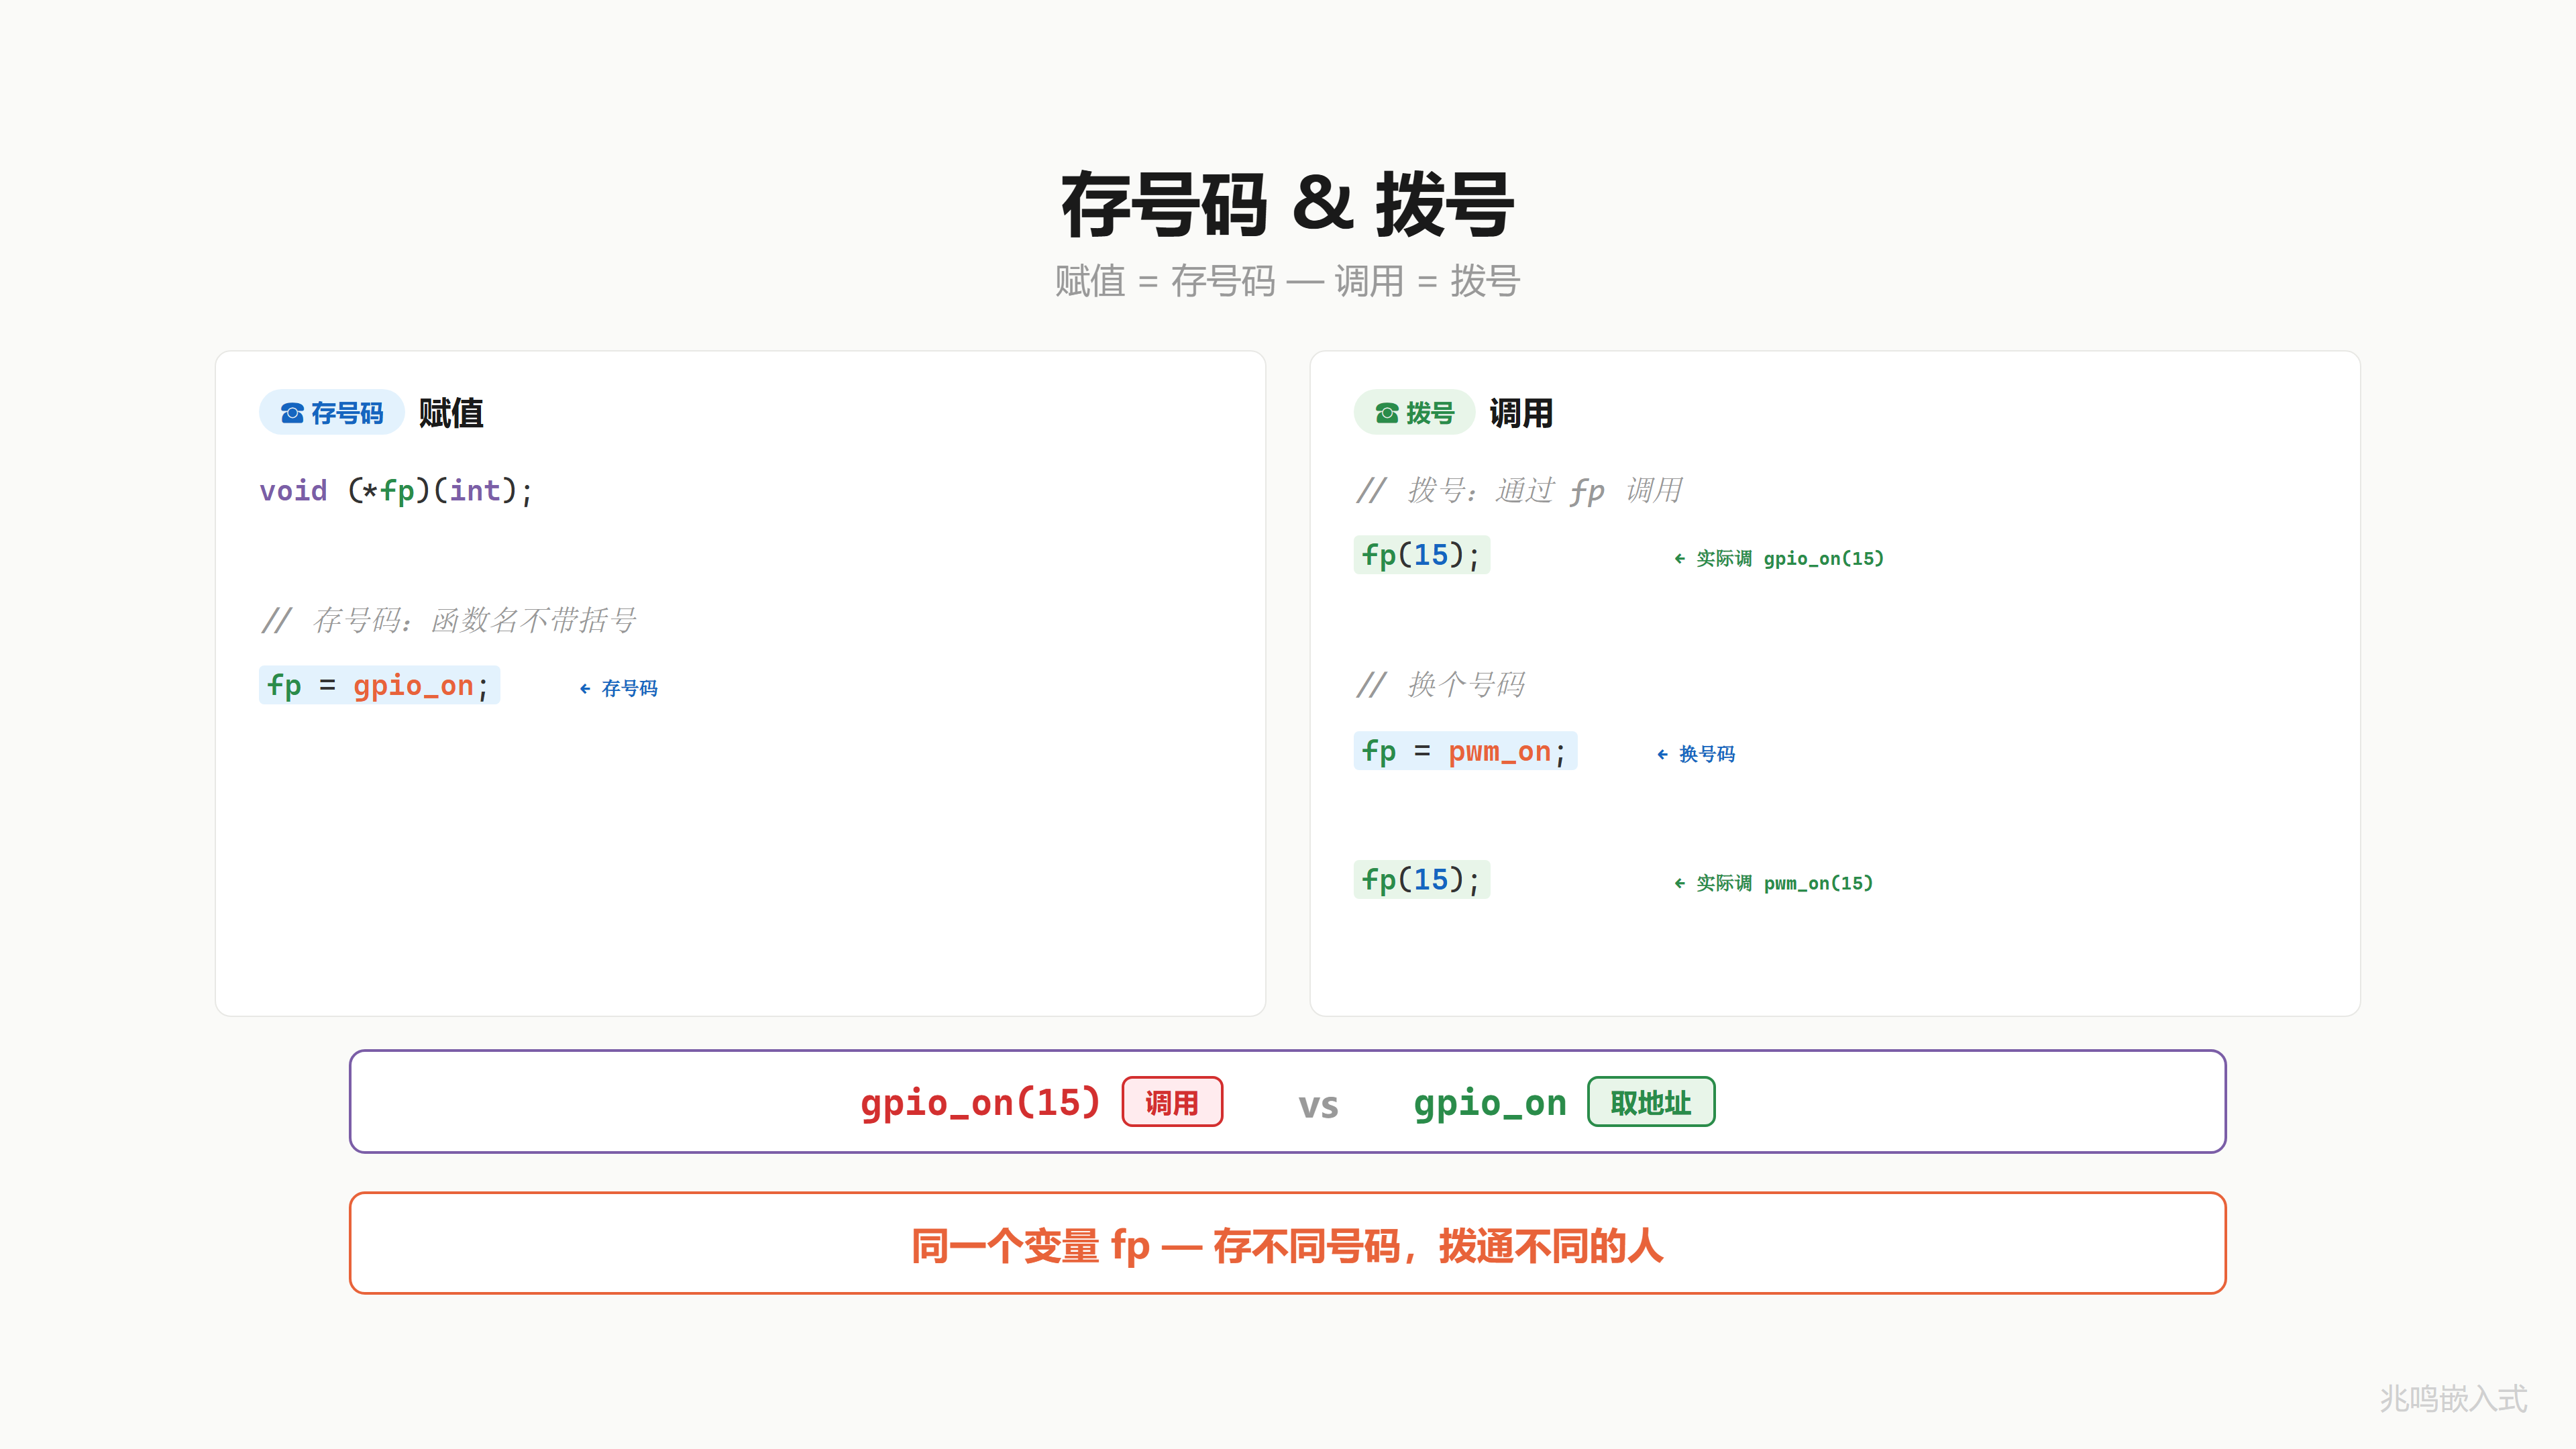Click the first fp(15); code line
Viewport: 2576px width, 1449px height.
[x=1421, y=556]
